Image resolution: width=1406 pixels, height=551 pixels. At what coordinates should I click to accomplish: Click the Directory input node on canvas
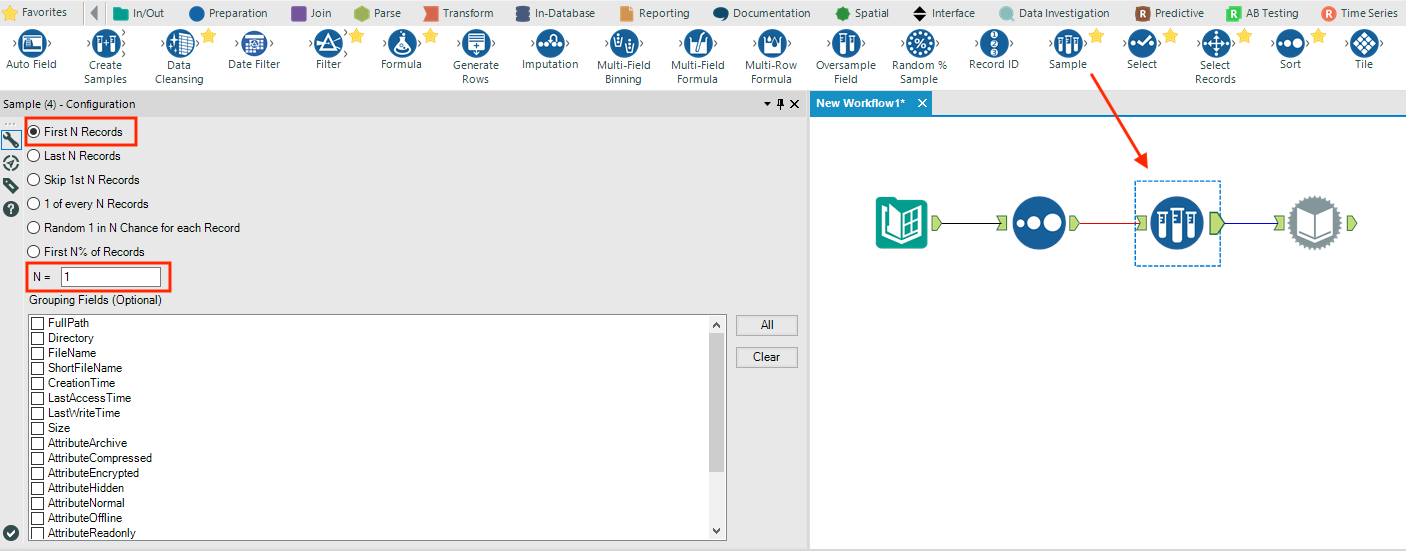coord(902,223)
